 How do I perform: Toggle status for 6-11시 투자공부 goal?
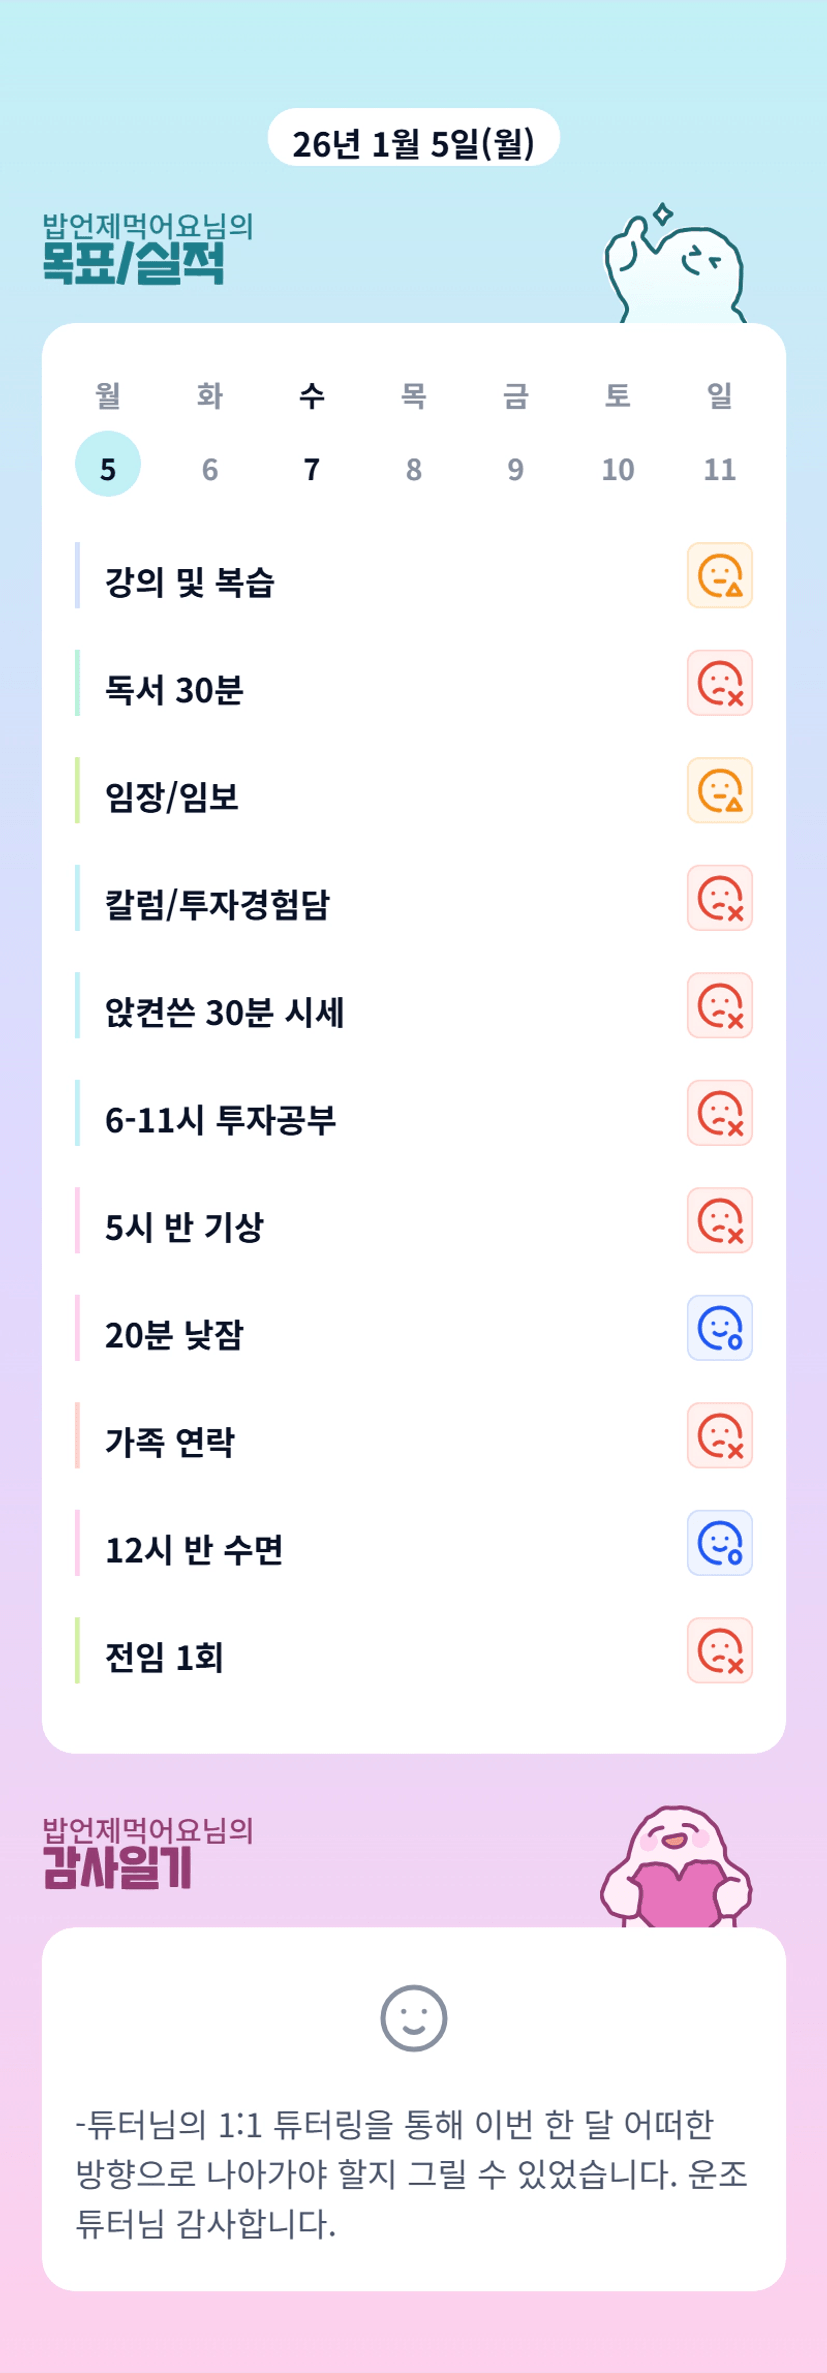click(x=719, y=1113)
